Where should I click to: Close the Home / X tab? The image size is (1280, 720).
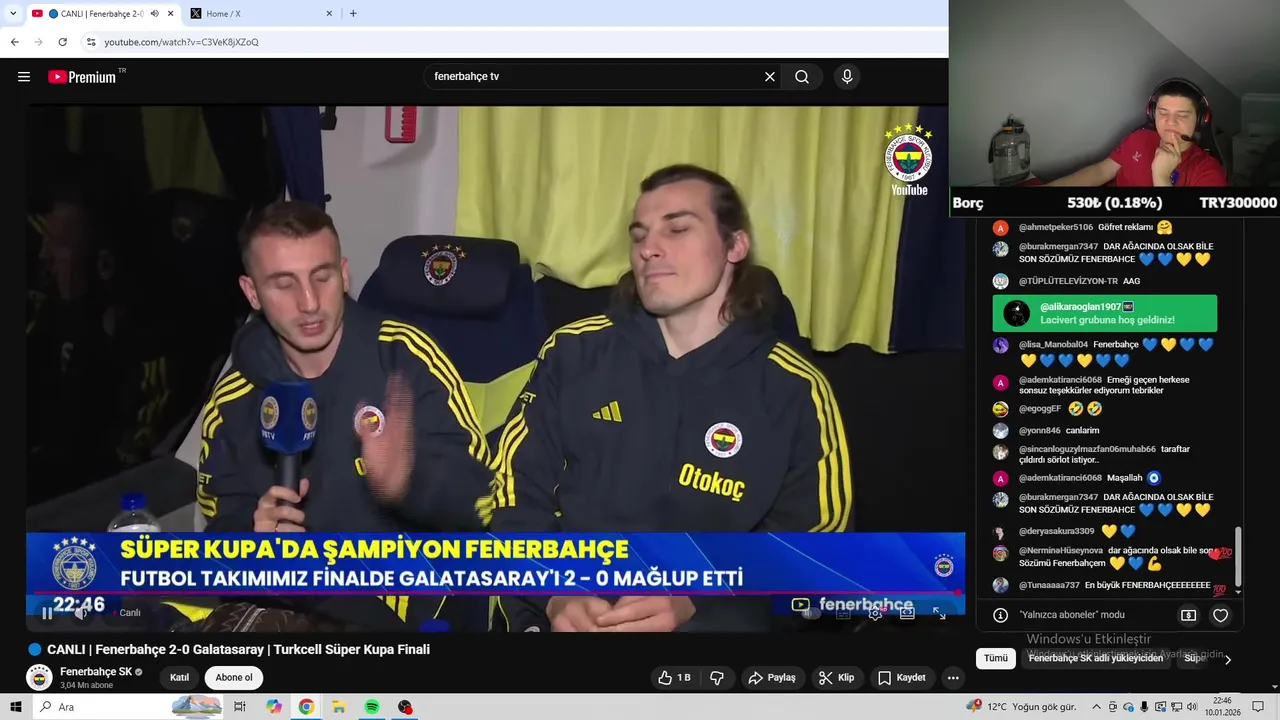click(x=329, y=14)
